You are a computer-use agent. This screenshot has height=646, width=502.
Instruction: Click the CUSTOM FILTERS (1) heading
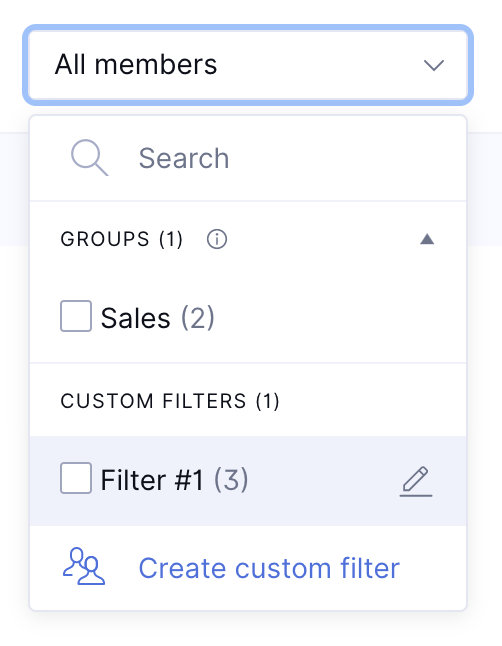pos(170,401)
